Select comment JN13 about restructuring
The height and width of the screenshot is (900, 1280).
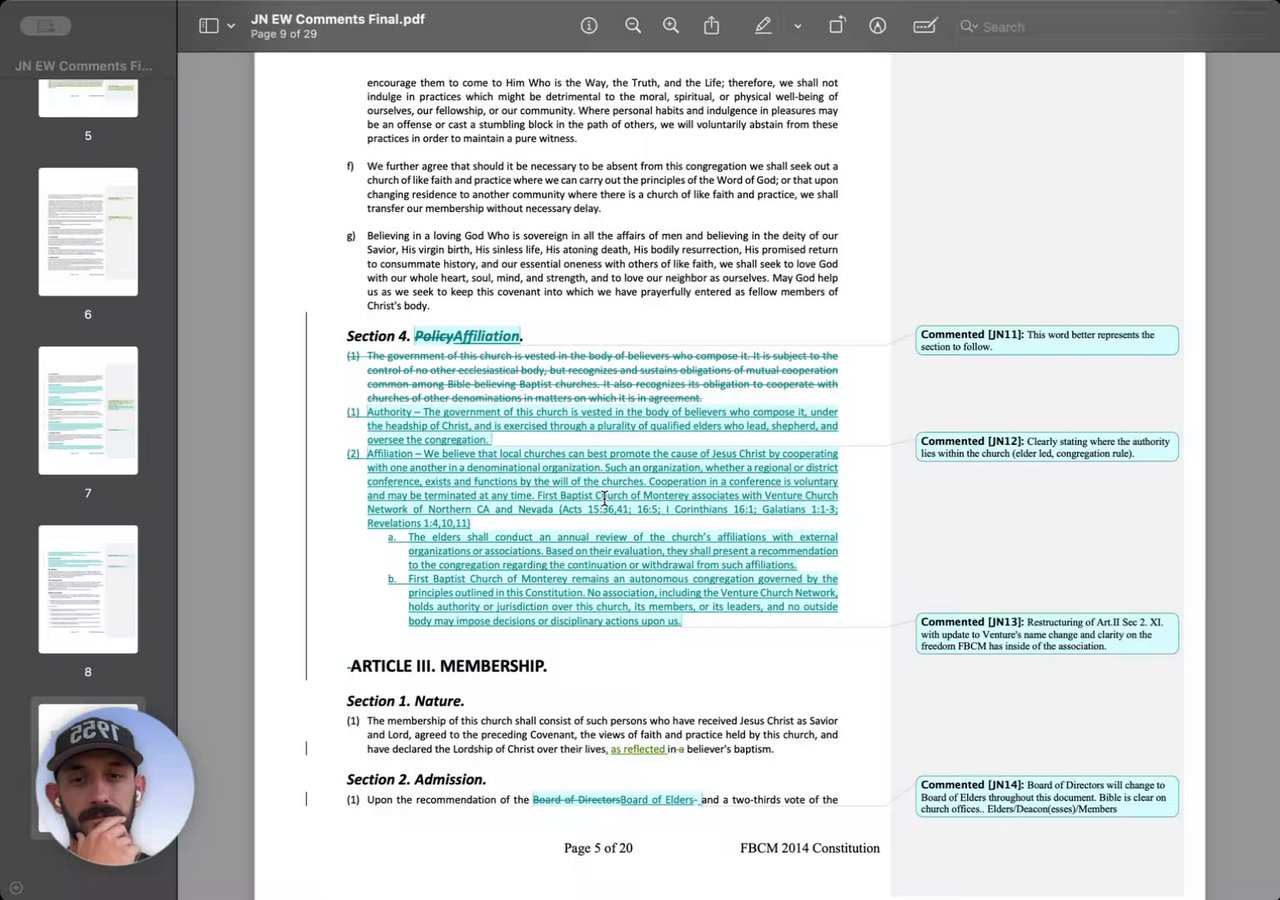(x=1047, y=634)
